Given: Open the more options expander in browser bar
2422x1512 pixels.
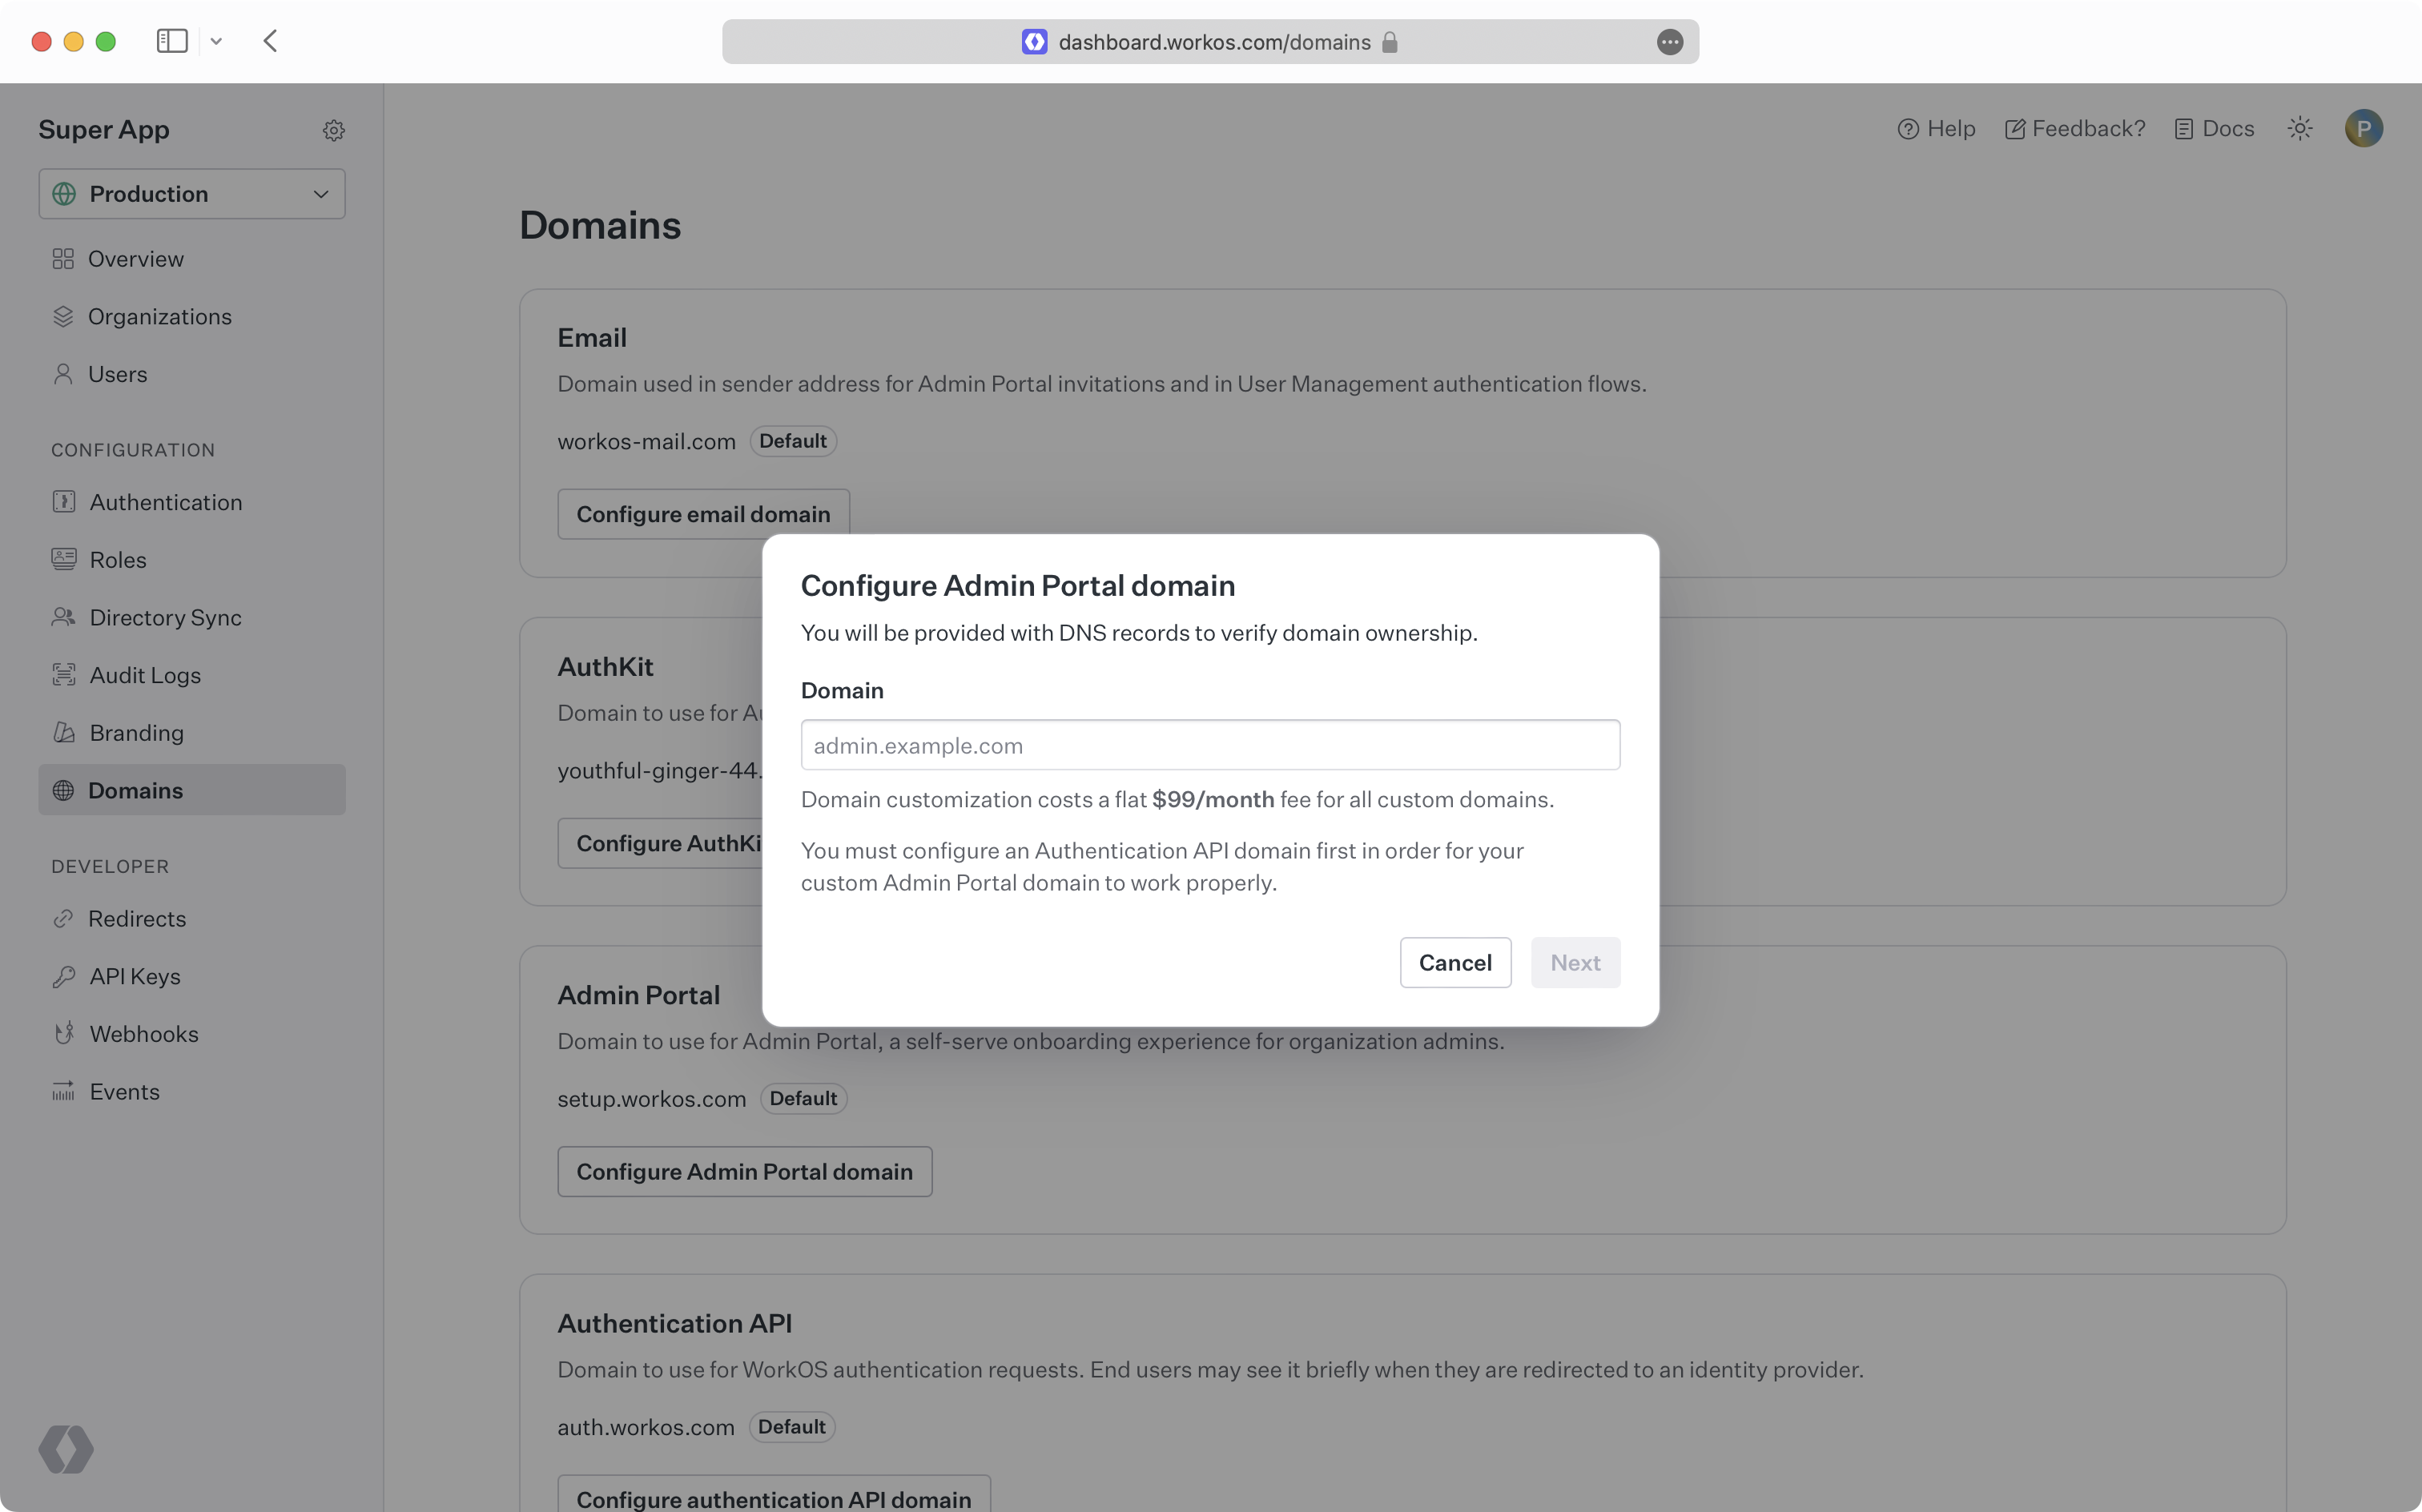Looking at the screenshot, I should click(1670, 40).
